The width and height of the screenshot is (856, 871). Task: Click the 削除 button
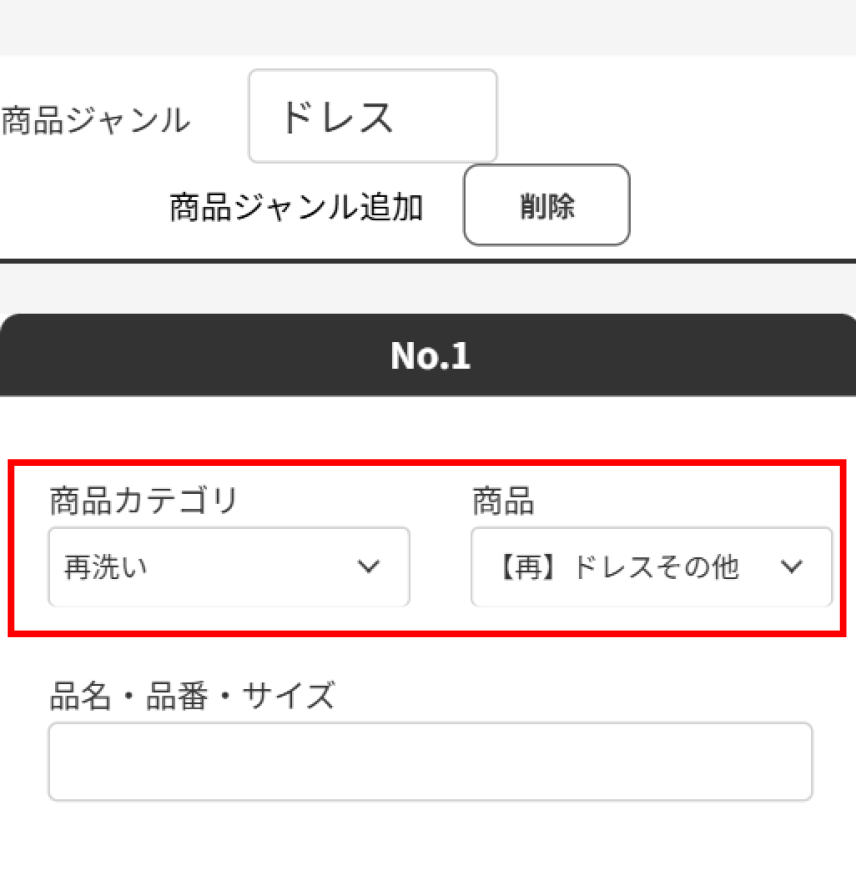point(547,205)
